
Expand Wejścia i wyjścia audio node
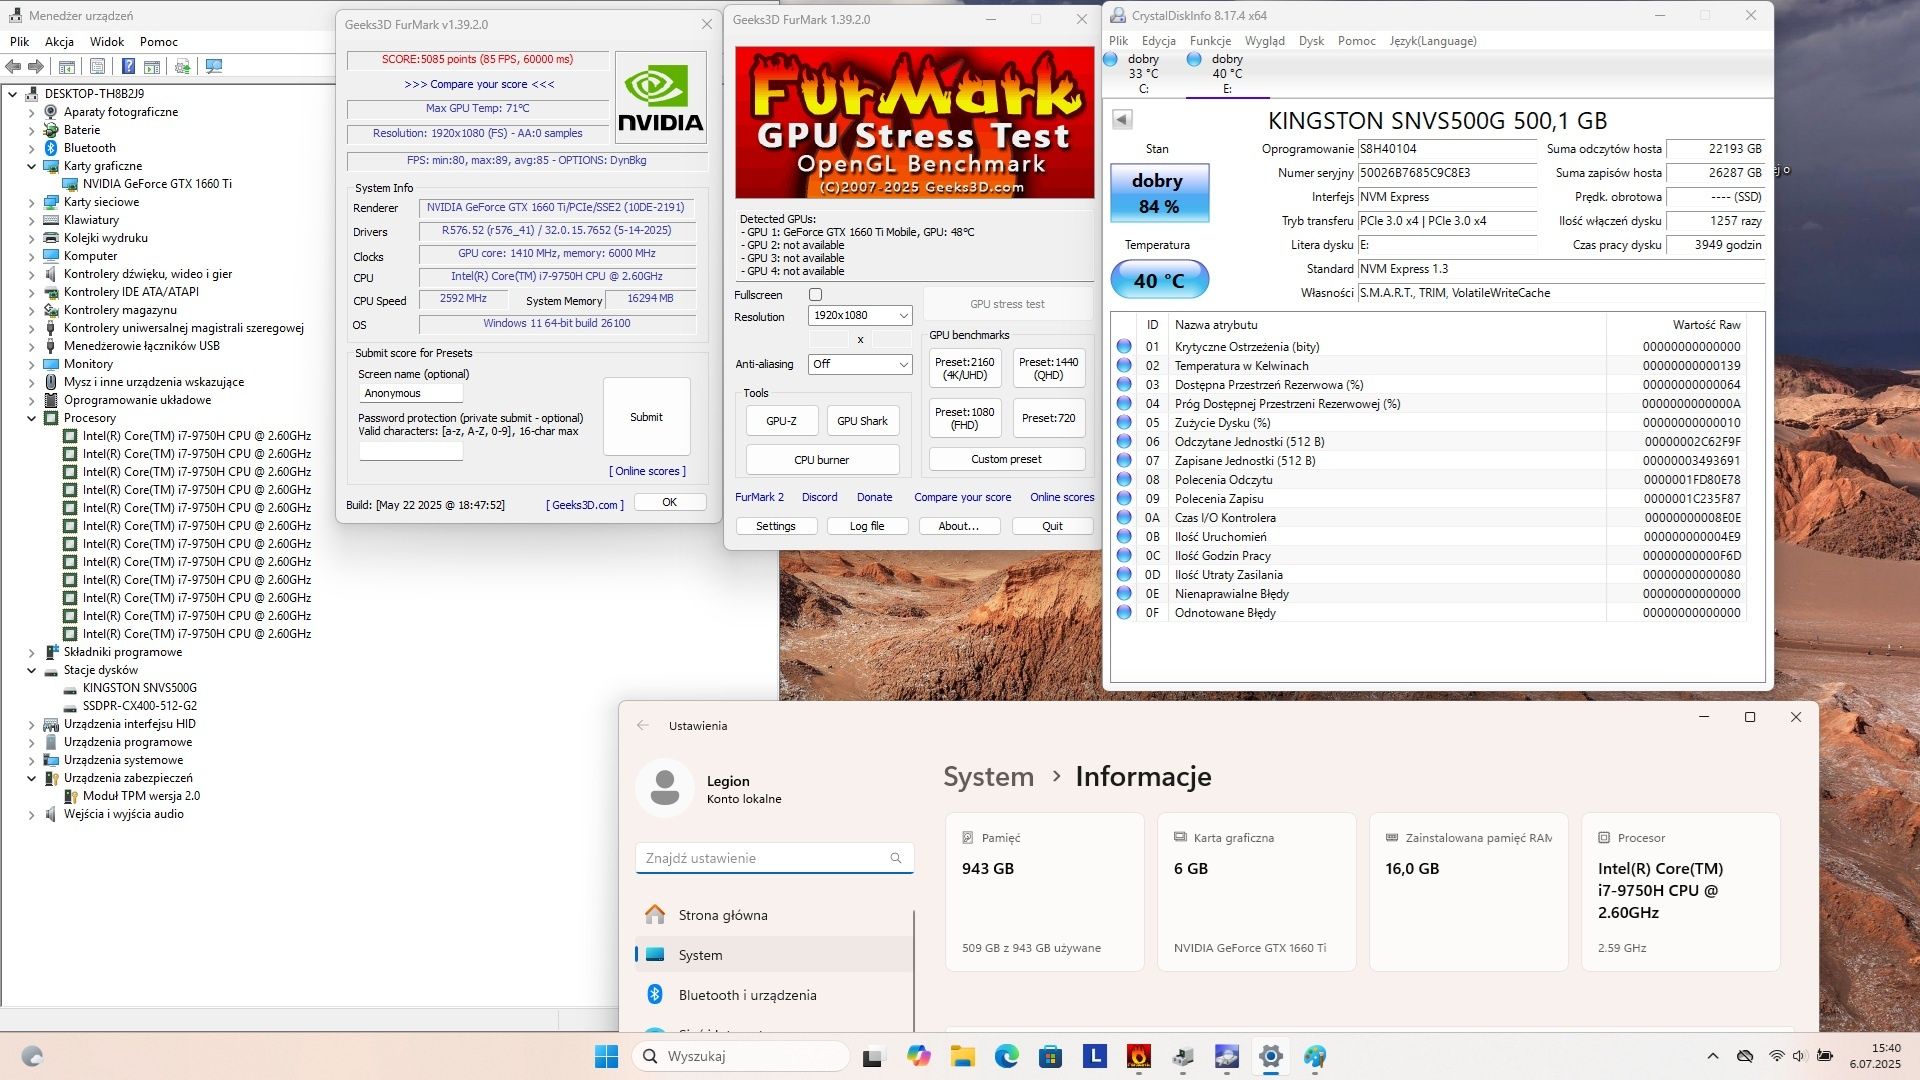[31, 814]
